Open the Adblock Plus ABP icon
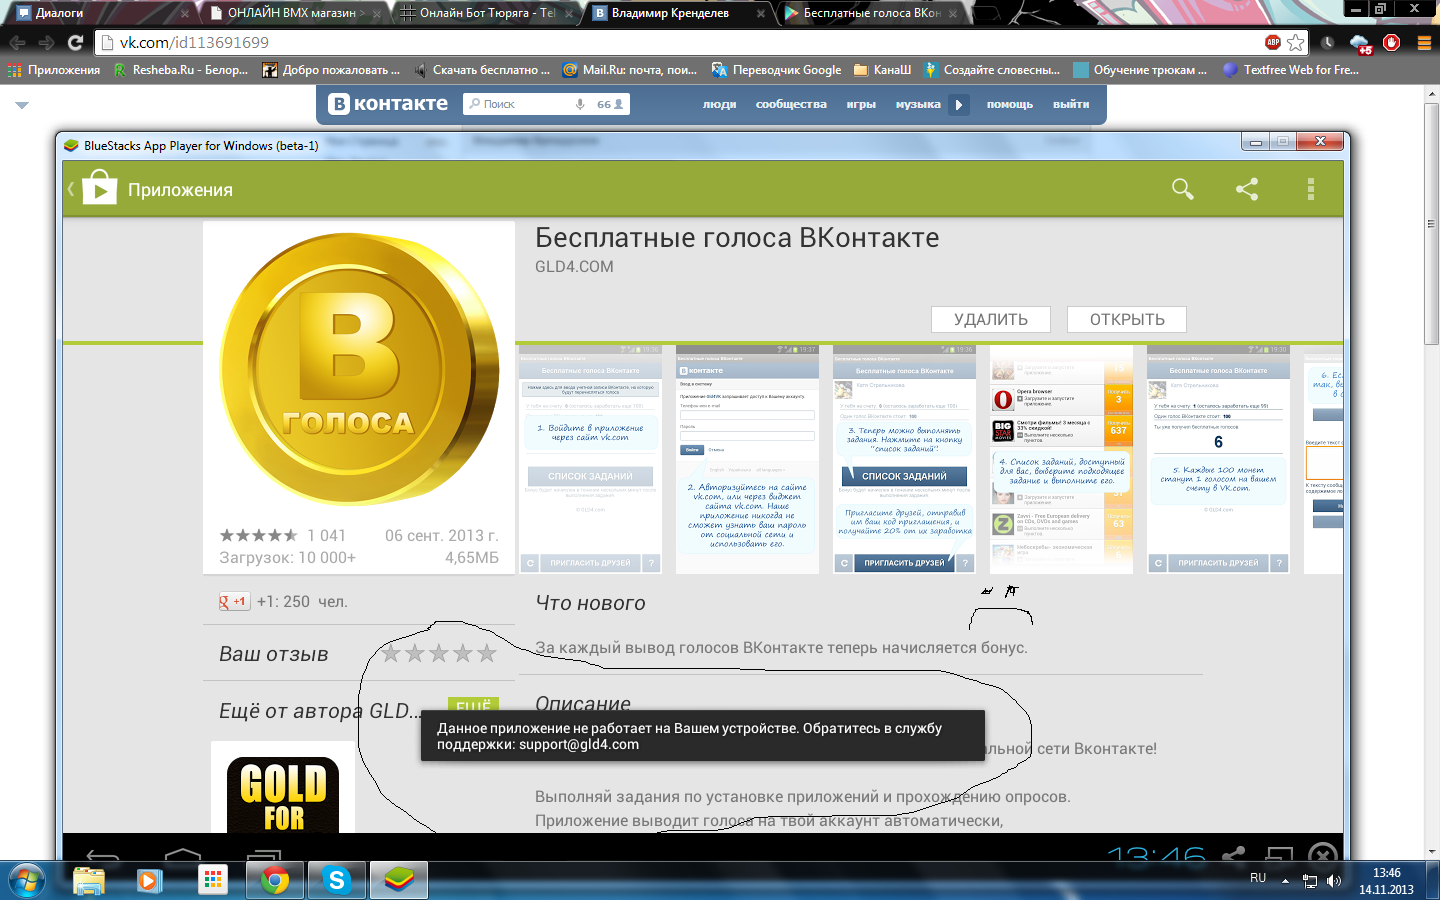The height and width of the screenshot is (900, 1440). (1272, 42)
